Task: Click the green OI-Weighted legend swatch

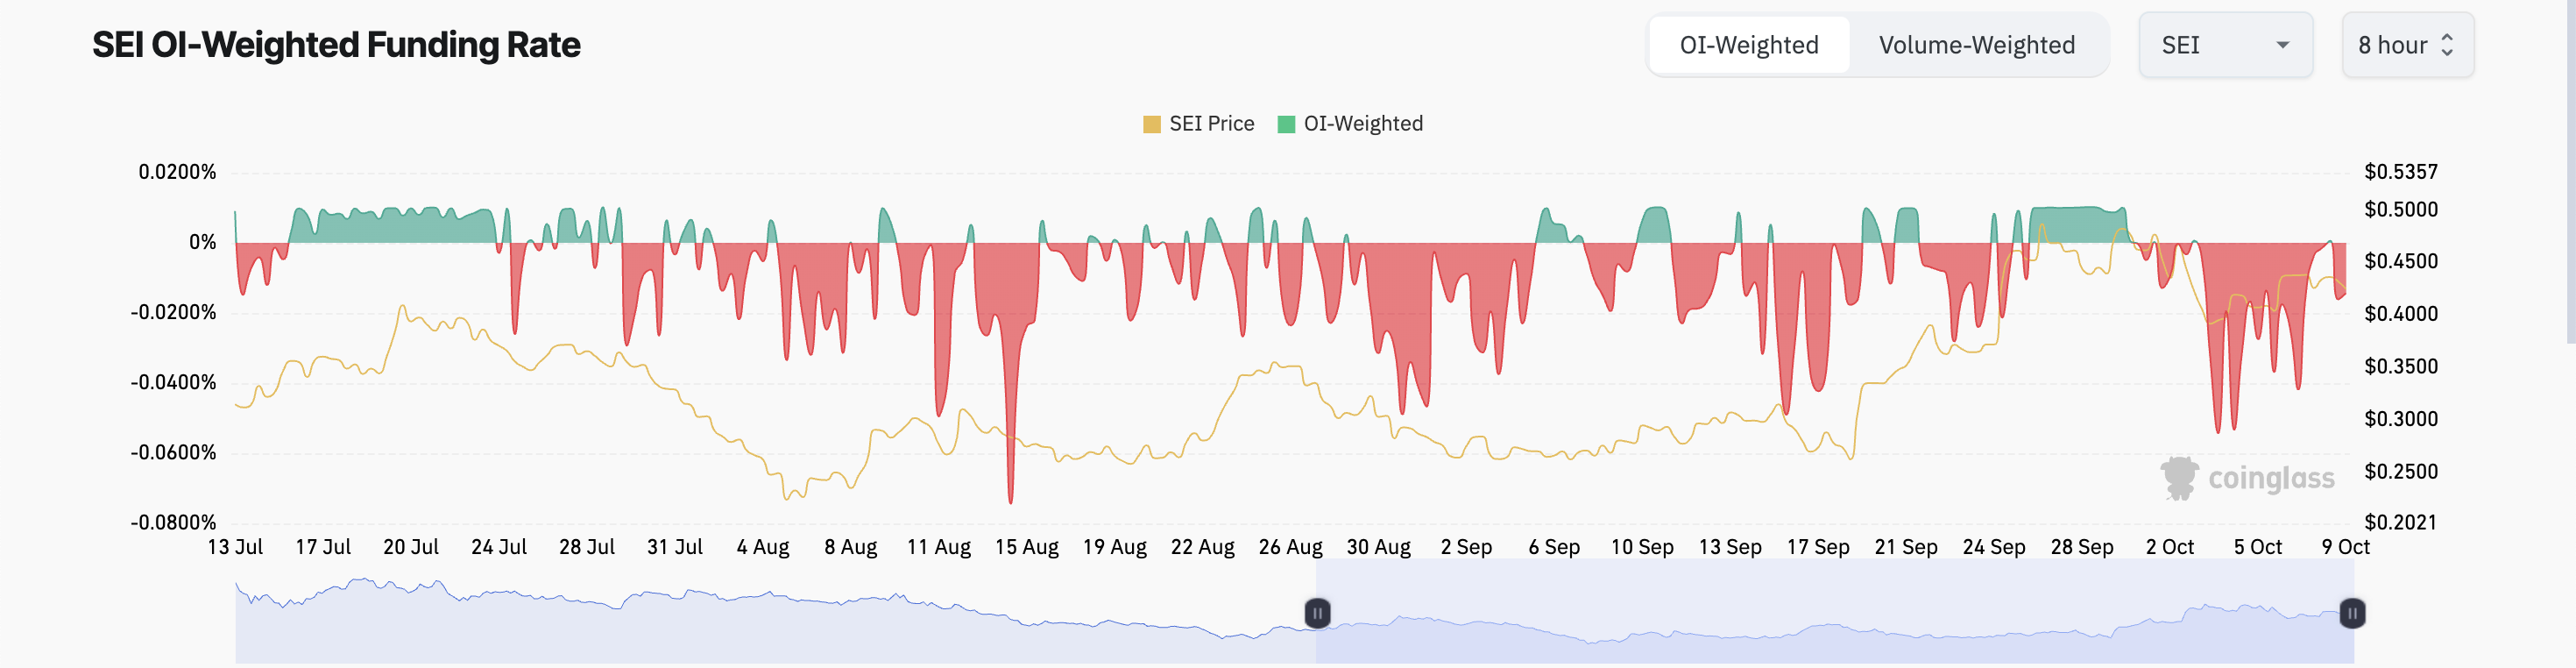Action: click(x=1287, y=124)
